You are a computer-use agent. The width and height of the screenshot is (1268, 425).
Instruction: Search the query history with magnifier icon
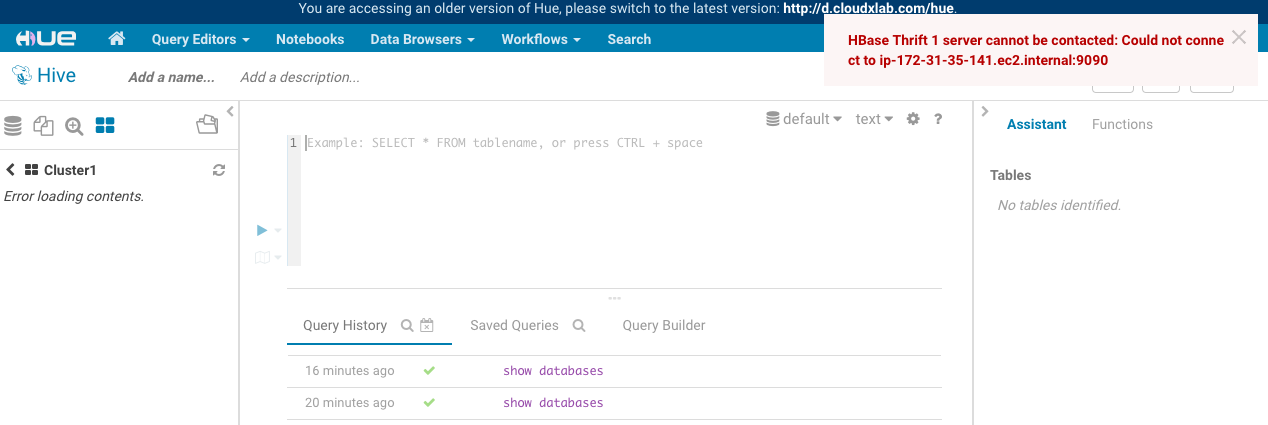tap(407, 325)
